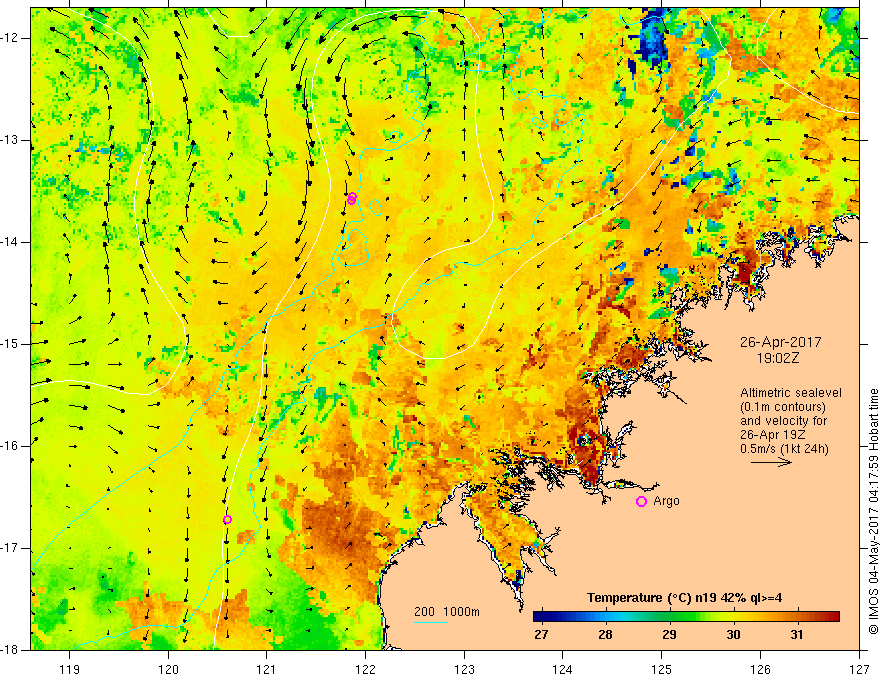This screenshot has height=680, width=880.
Task: Click longitude axis label '124'
Action: 563,669
